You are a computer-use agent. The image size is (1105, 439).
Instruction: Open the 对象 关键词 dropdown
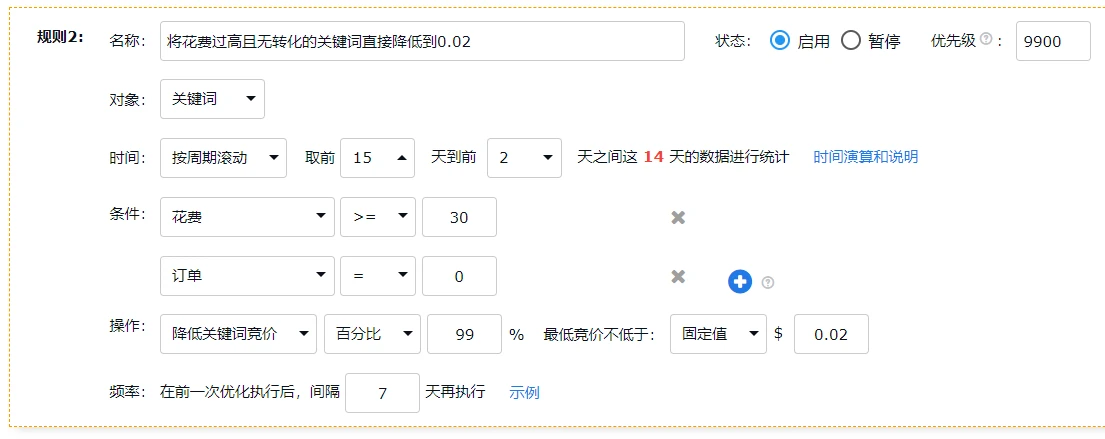point(212,99)
